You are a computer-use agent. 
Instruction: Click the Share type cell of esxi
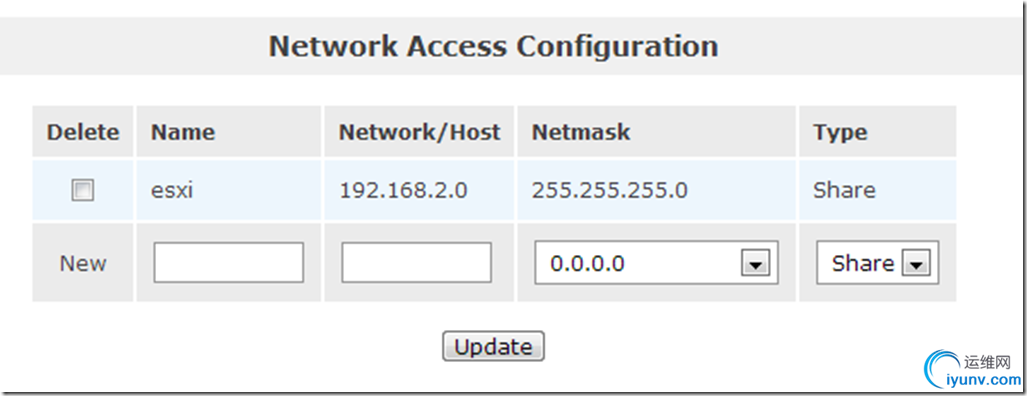coord(844,190)
